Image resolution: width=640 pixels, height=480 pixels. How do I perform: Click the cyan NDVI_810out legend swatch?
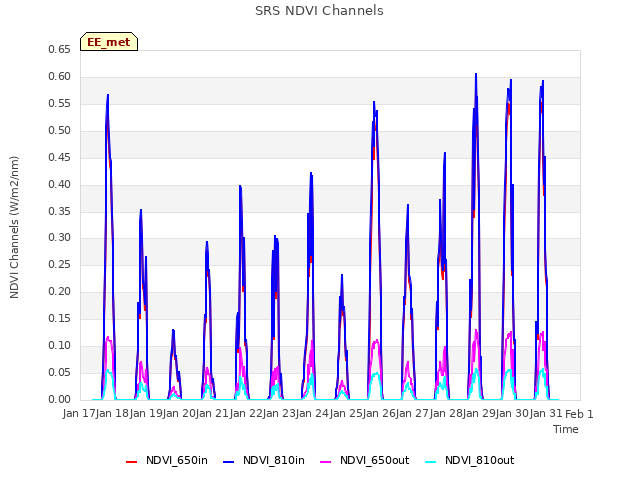coord(431,462)
